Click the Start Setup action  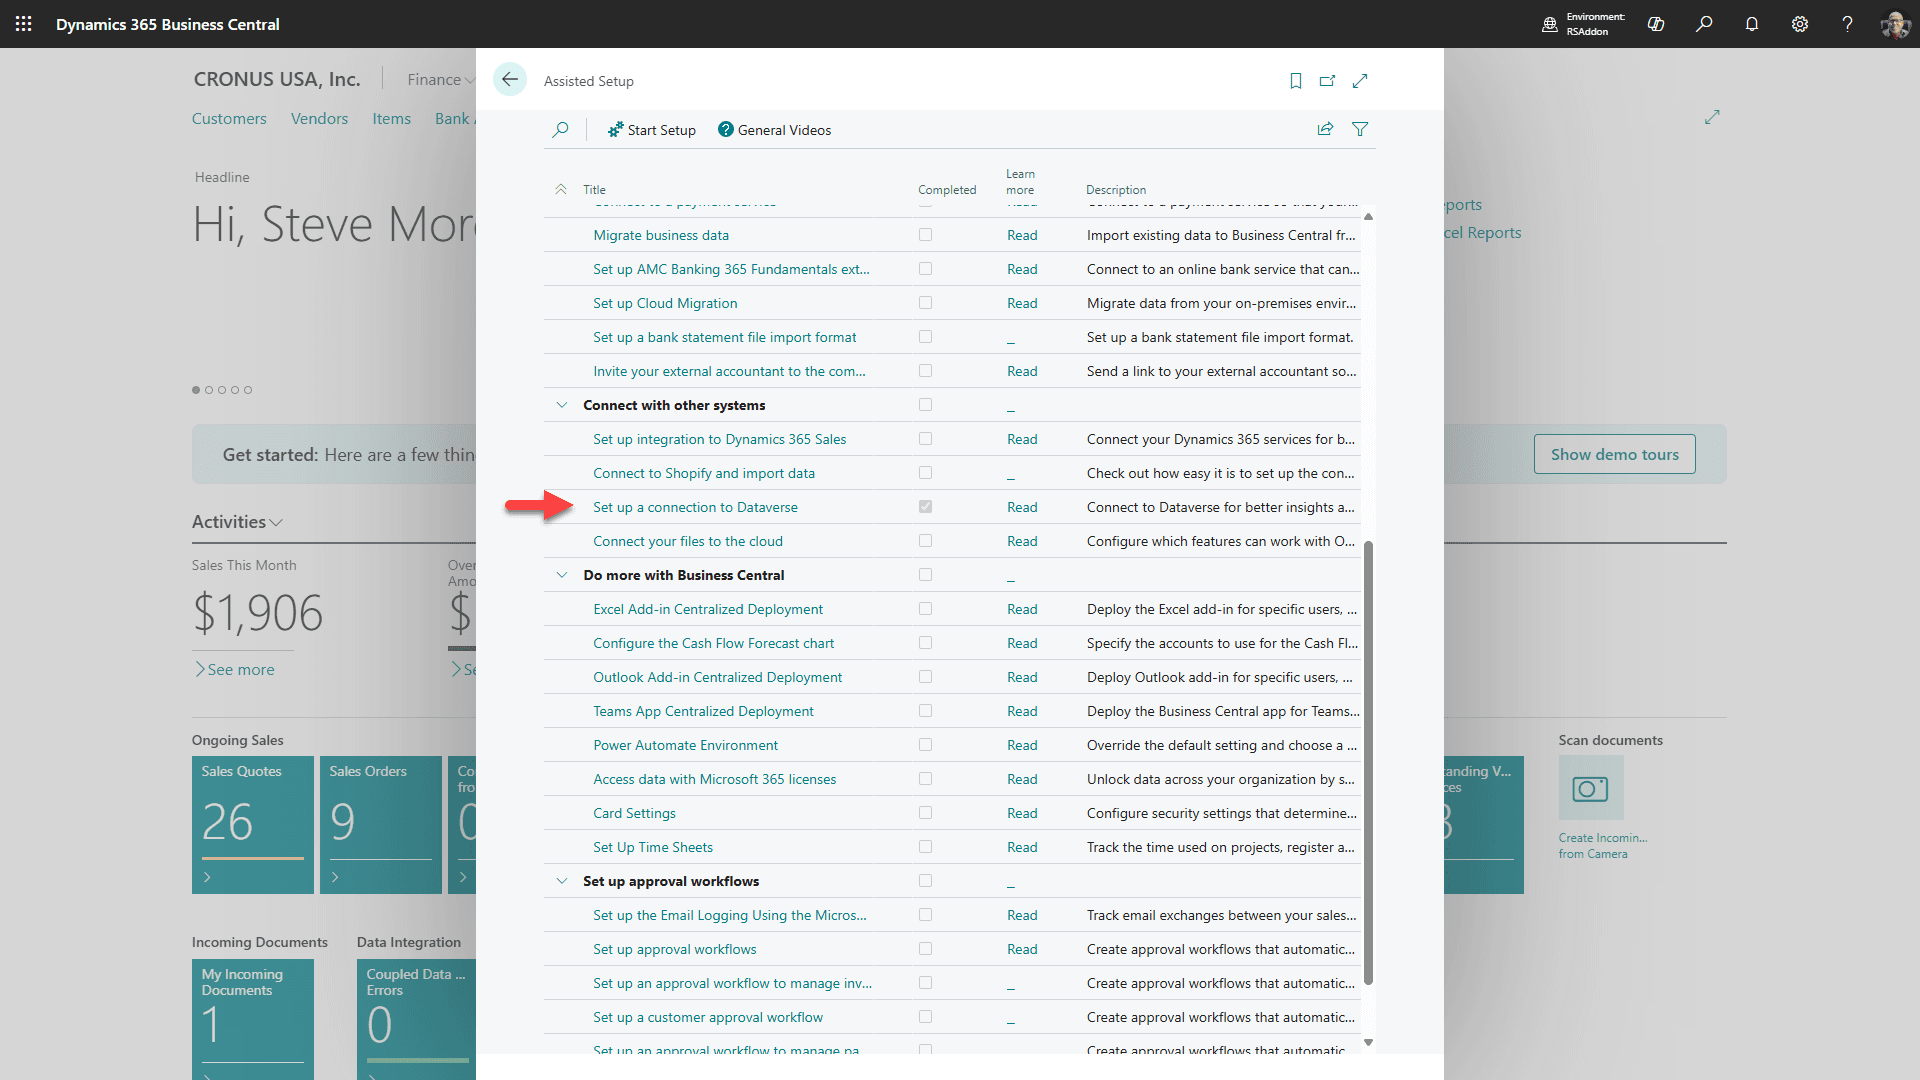click(652, 130)
